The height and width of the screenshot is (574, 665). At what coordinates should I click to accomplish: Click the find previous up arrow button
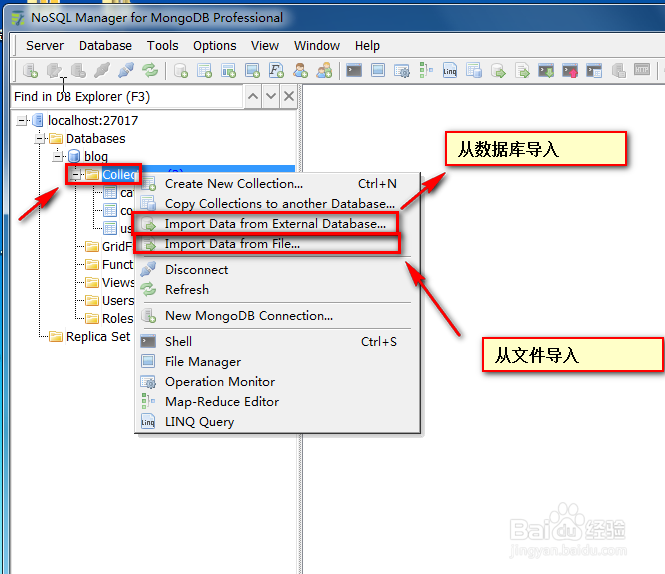click(253, 97)
